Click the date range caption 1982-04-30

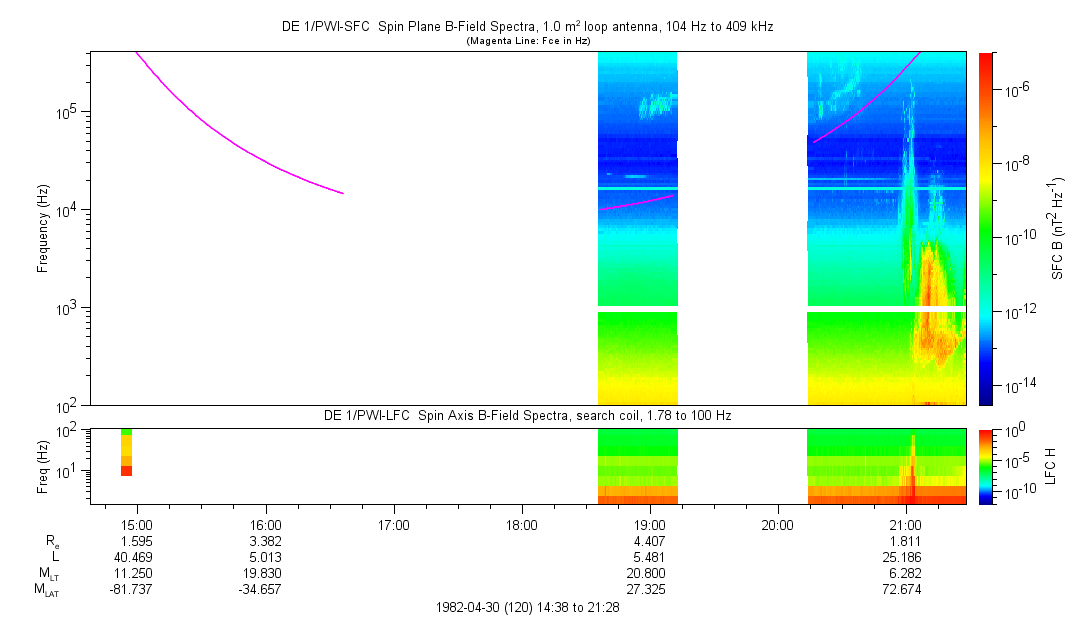pyautogui.click(x=527, y=607)
